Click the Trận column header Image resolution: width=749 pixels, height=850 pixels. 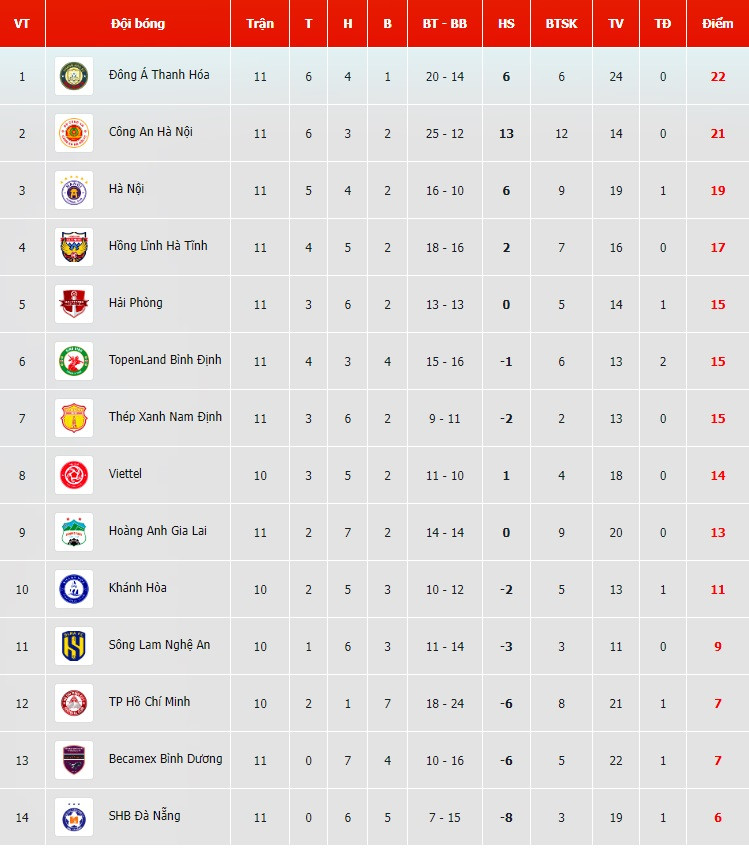pyautogui.click(x=260, y=24)
